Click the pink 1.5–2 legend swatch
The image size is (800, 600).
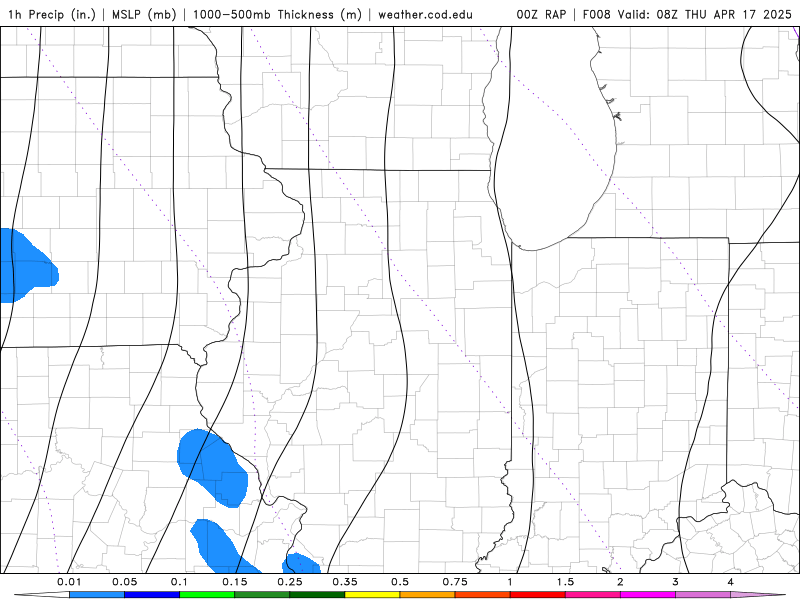click(593, 595)
